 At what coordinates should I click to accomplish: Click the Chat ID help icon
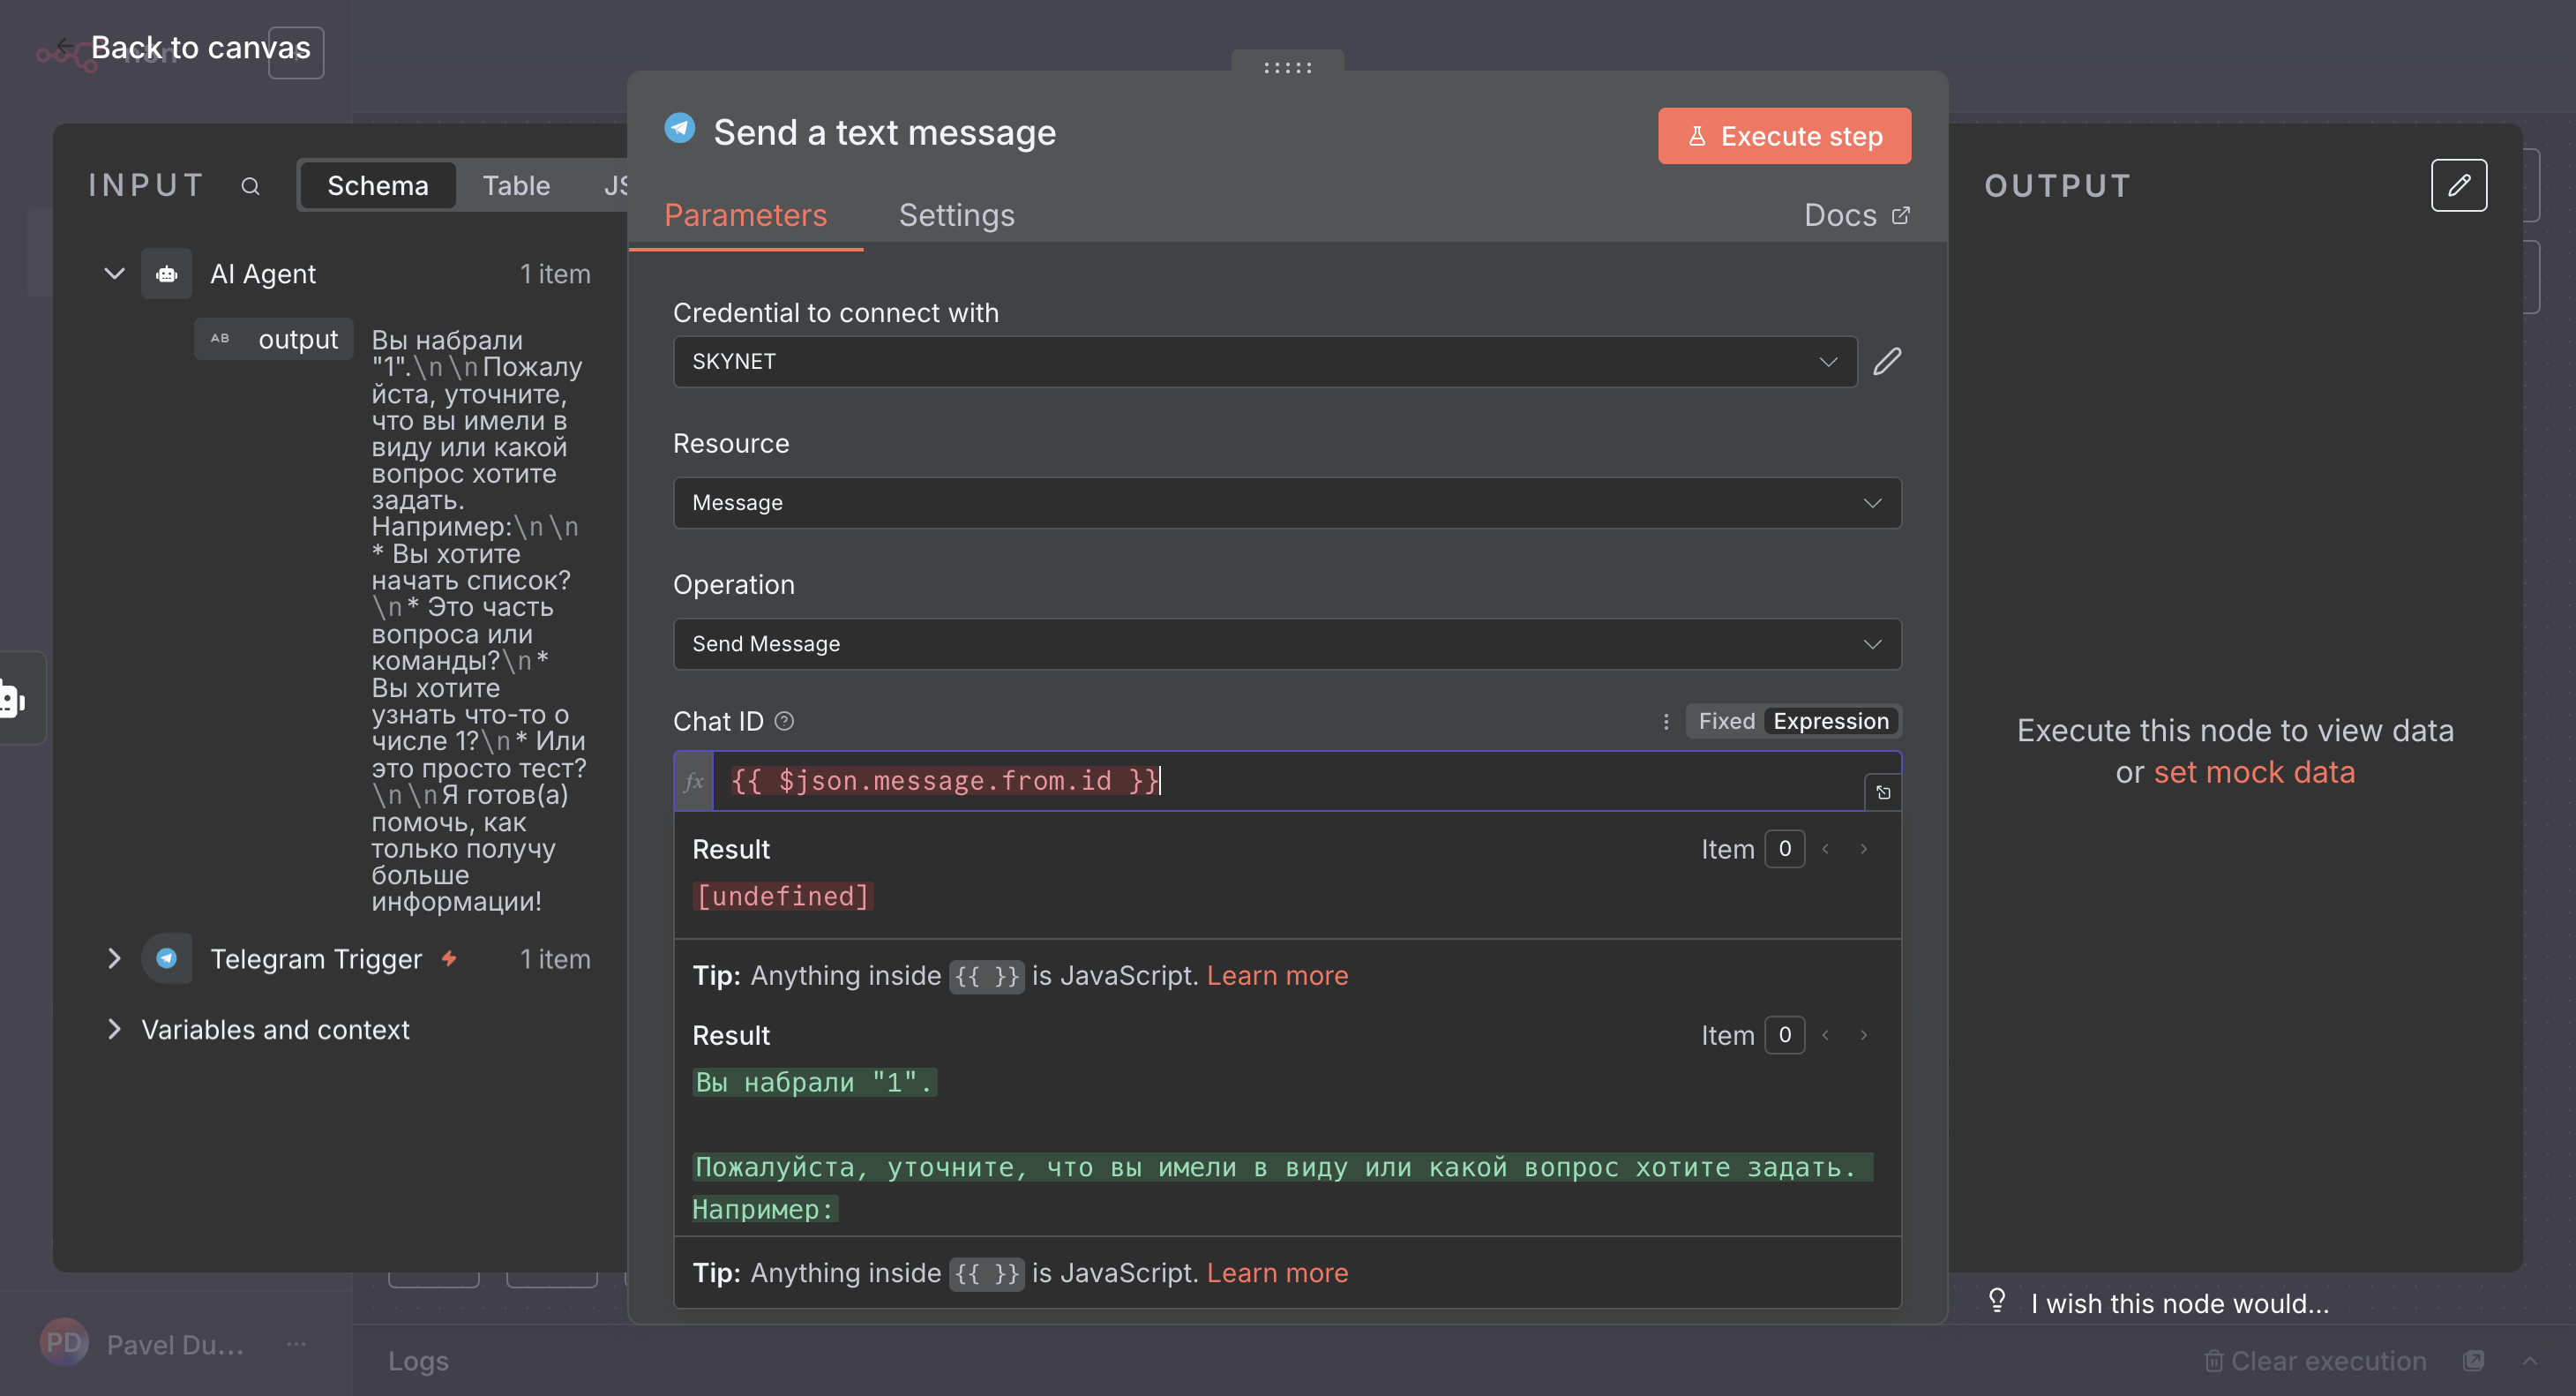(x=785, y=721)
